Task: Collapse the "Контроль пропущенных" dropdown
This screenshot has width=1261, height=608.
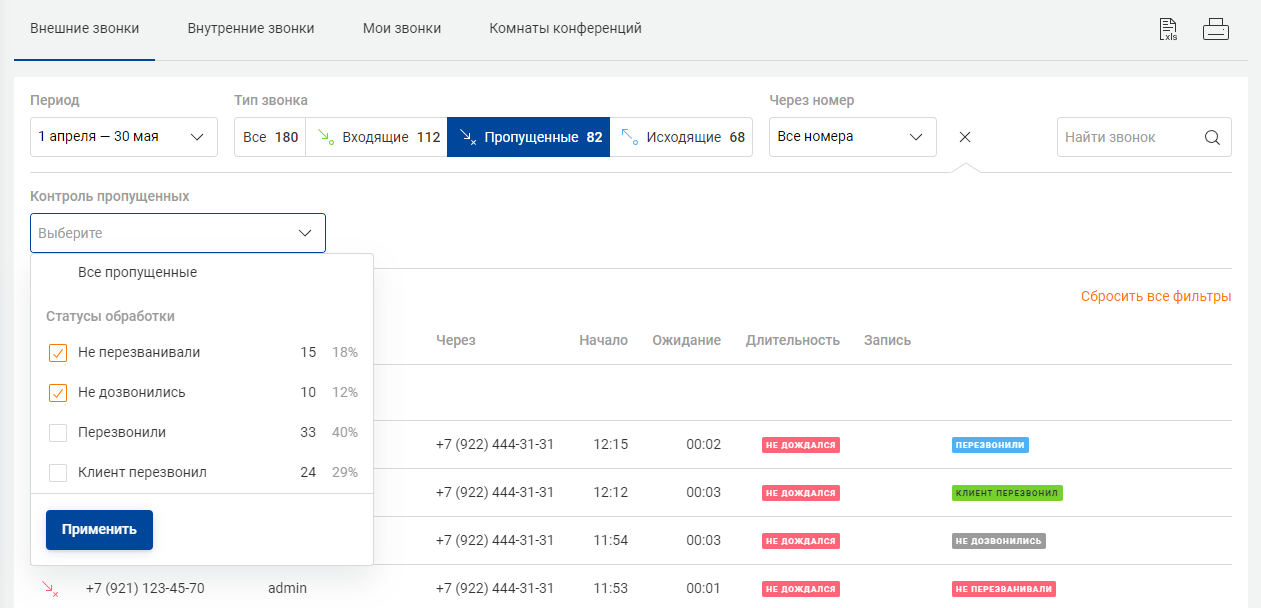Action: click(x=178, y=233)
